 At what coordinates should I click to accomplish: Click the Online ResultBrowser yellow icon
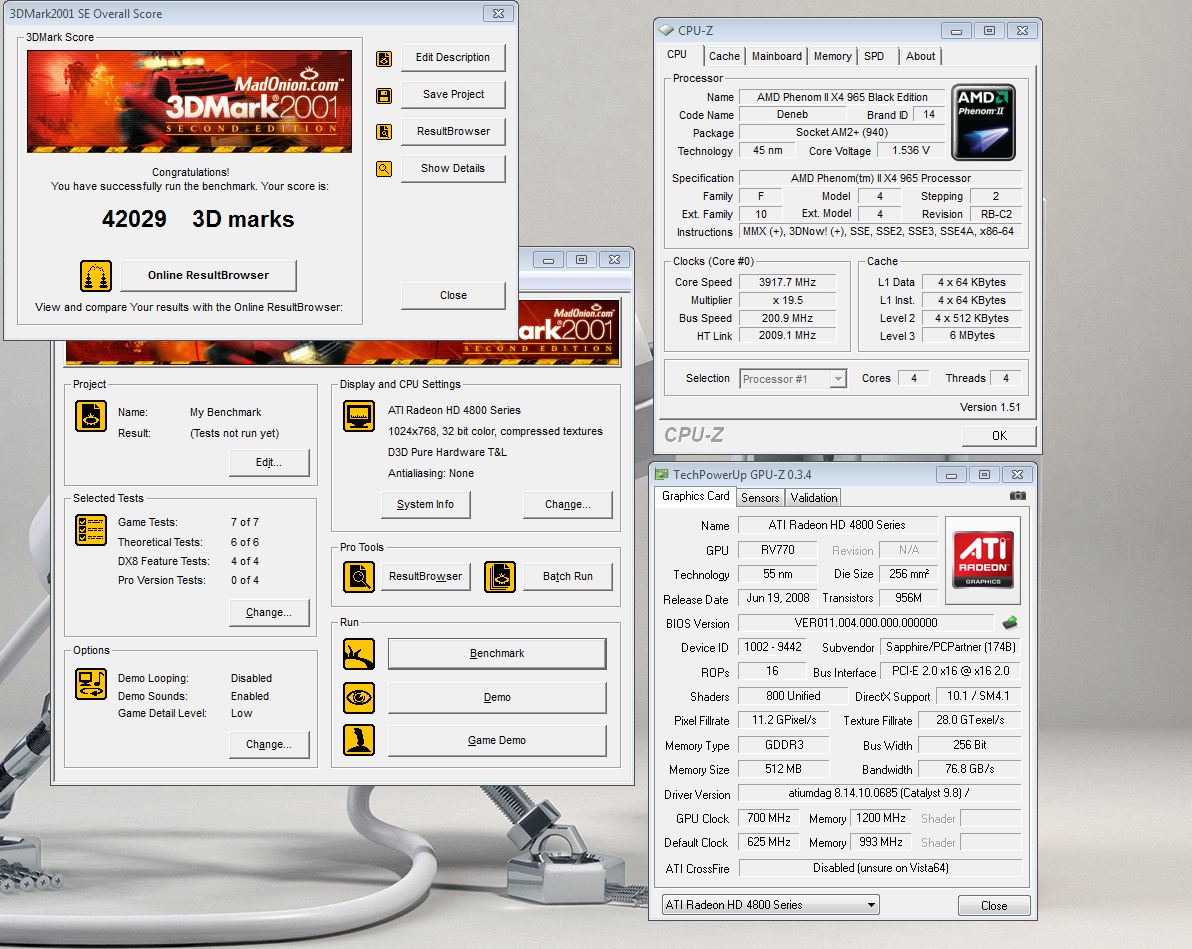click(96, 276)
